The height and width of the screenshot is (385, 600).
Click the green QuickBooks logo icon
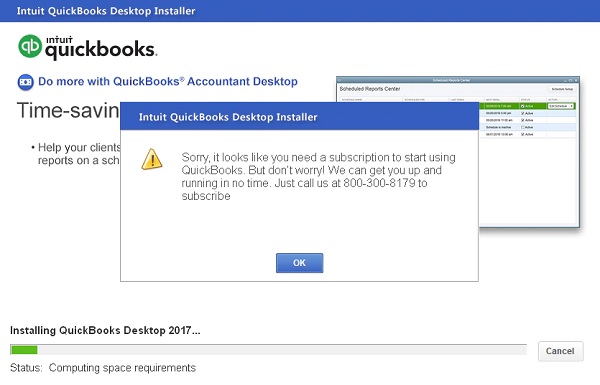[x=30, y=46]
